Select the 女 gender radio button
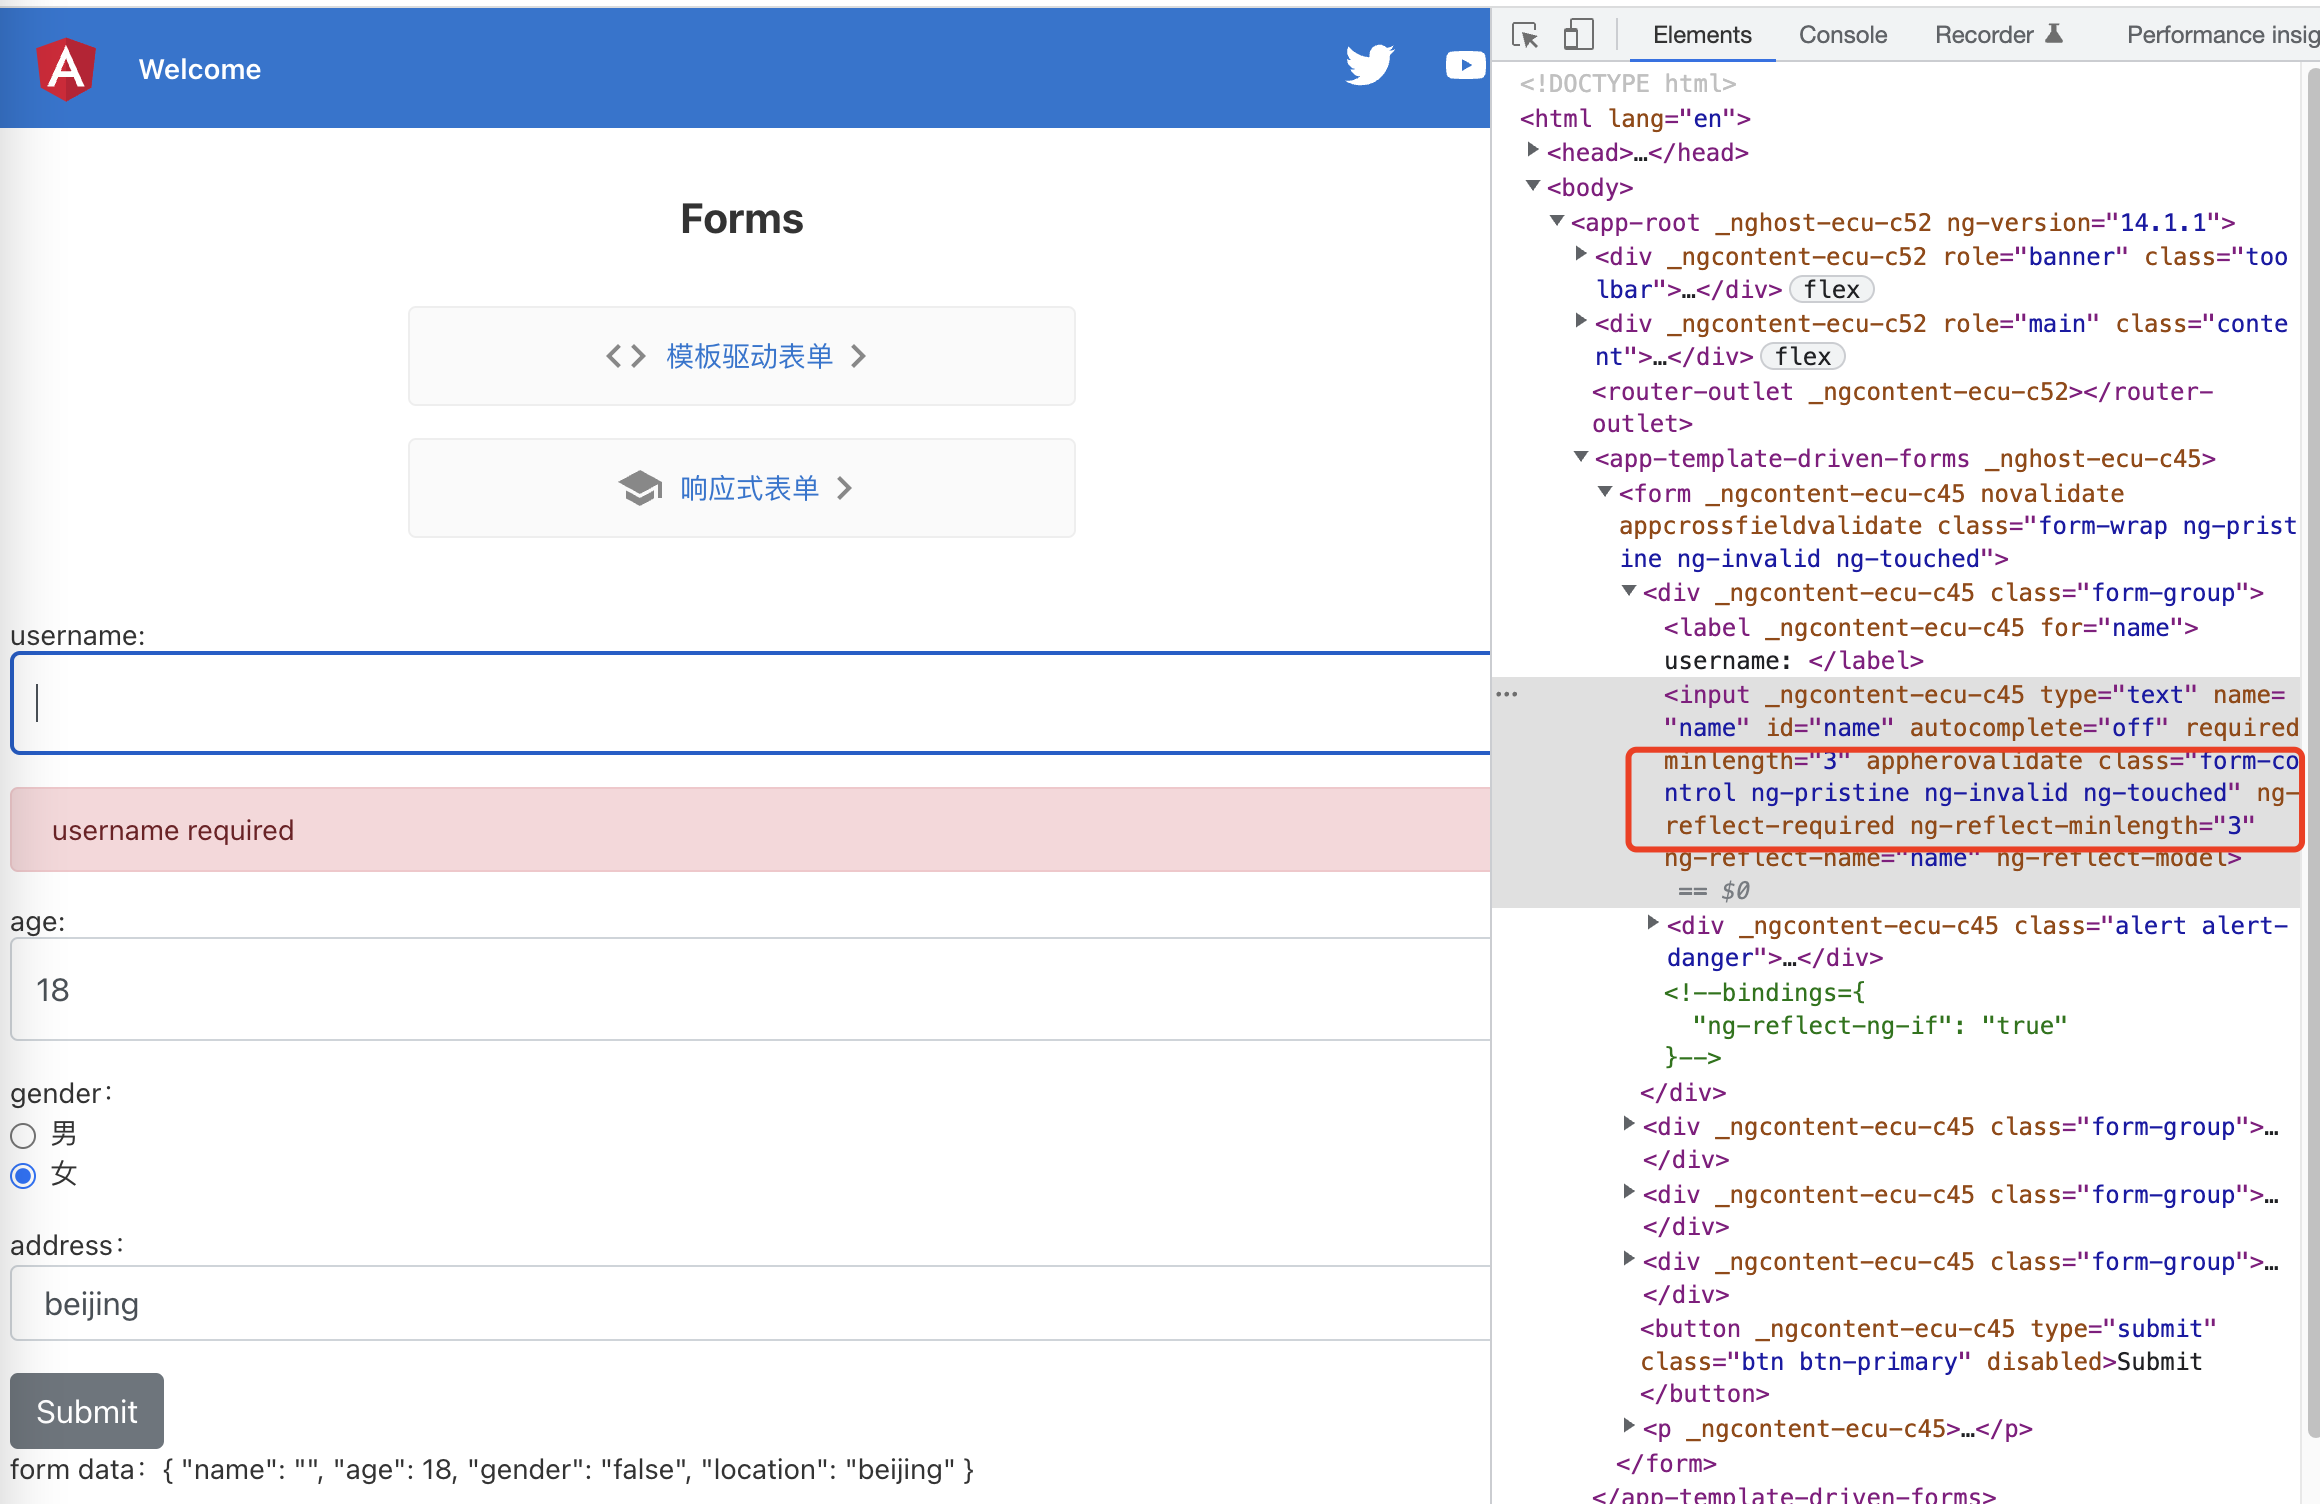 click(x=23, y=1176)
